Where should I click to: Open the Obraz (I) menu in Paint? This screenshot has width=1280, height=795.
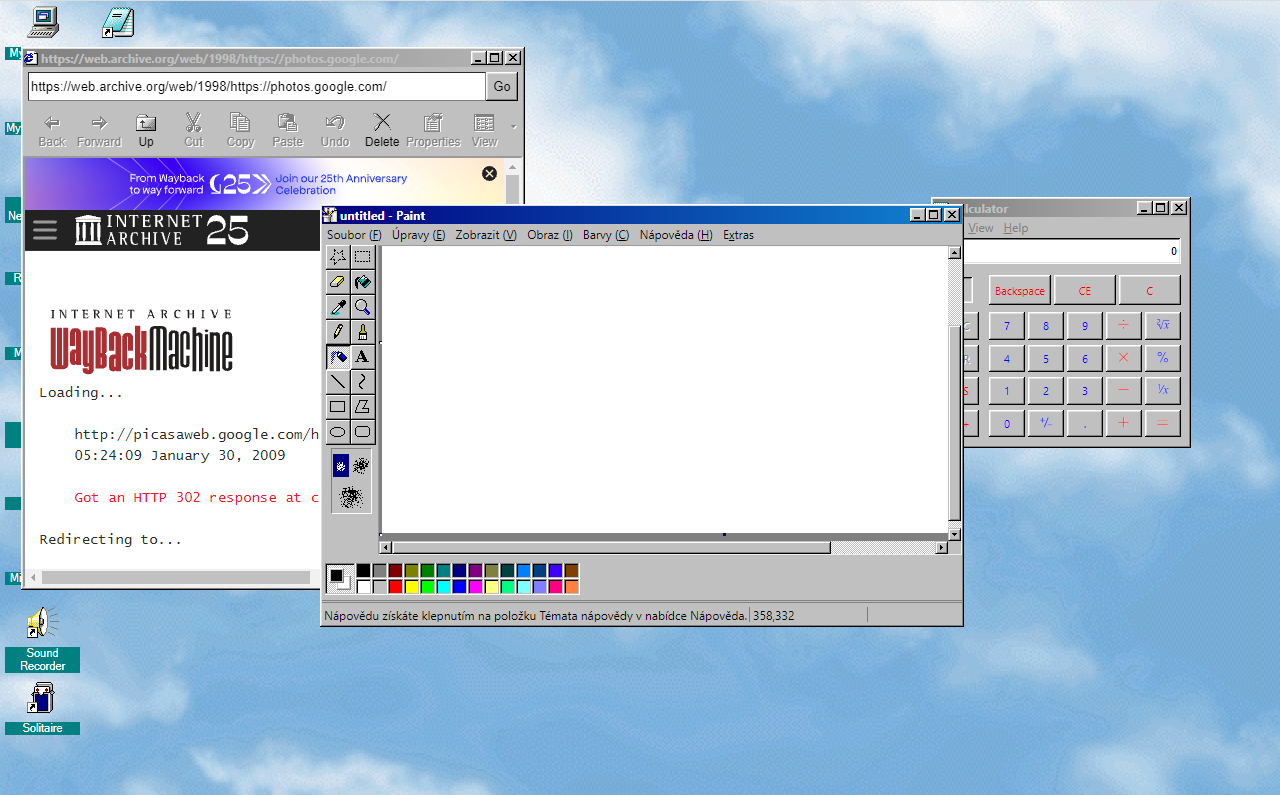pyautogui.click(x=550, y=235)
